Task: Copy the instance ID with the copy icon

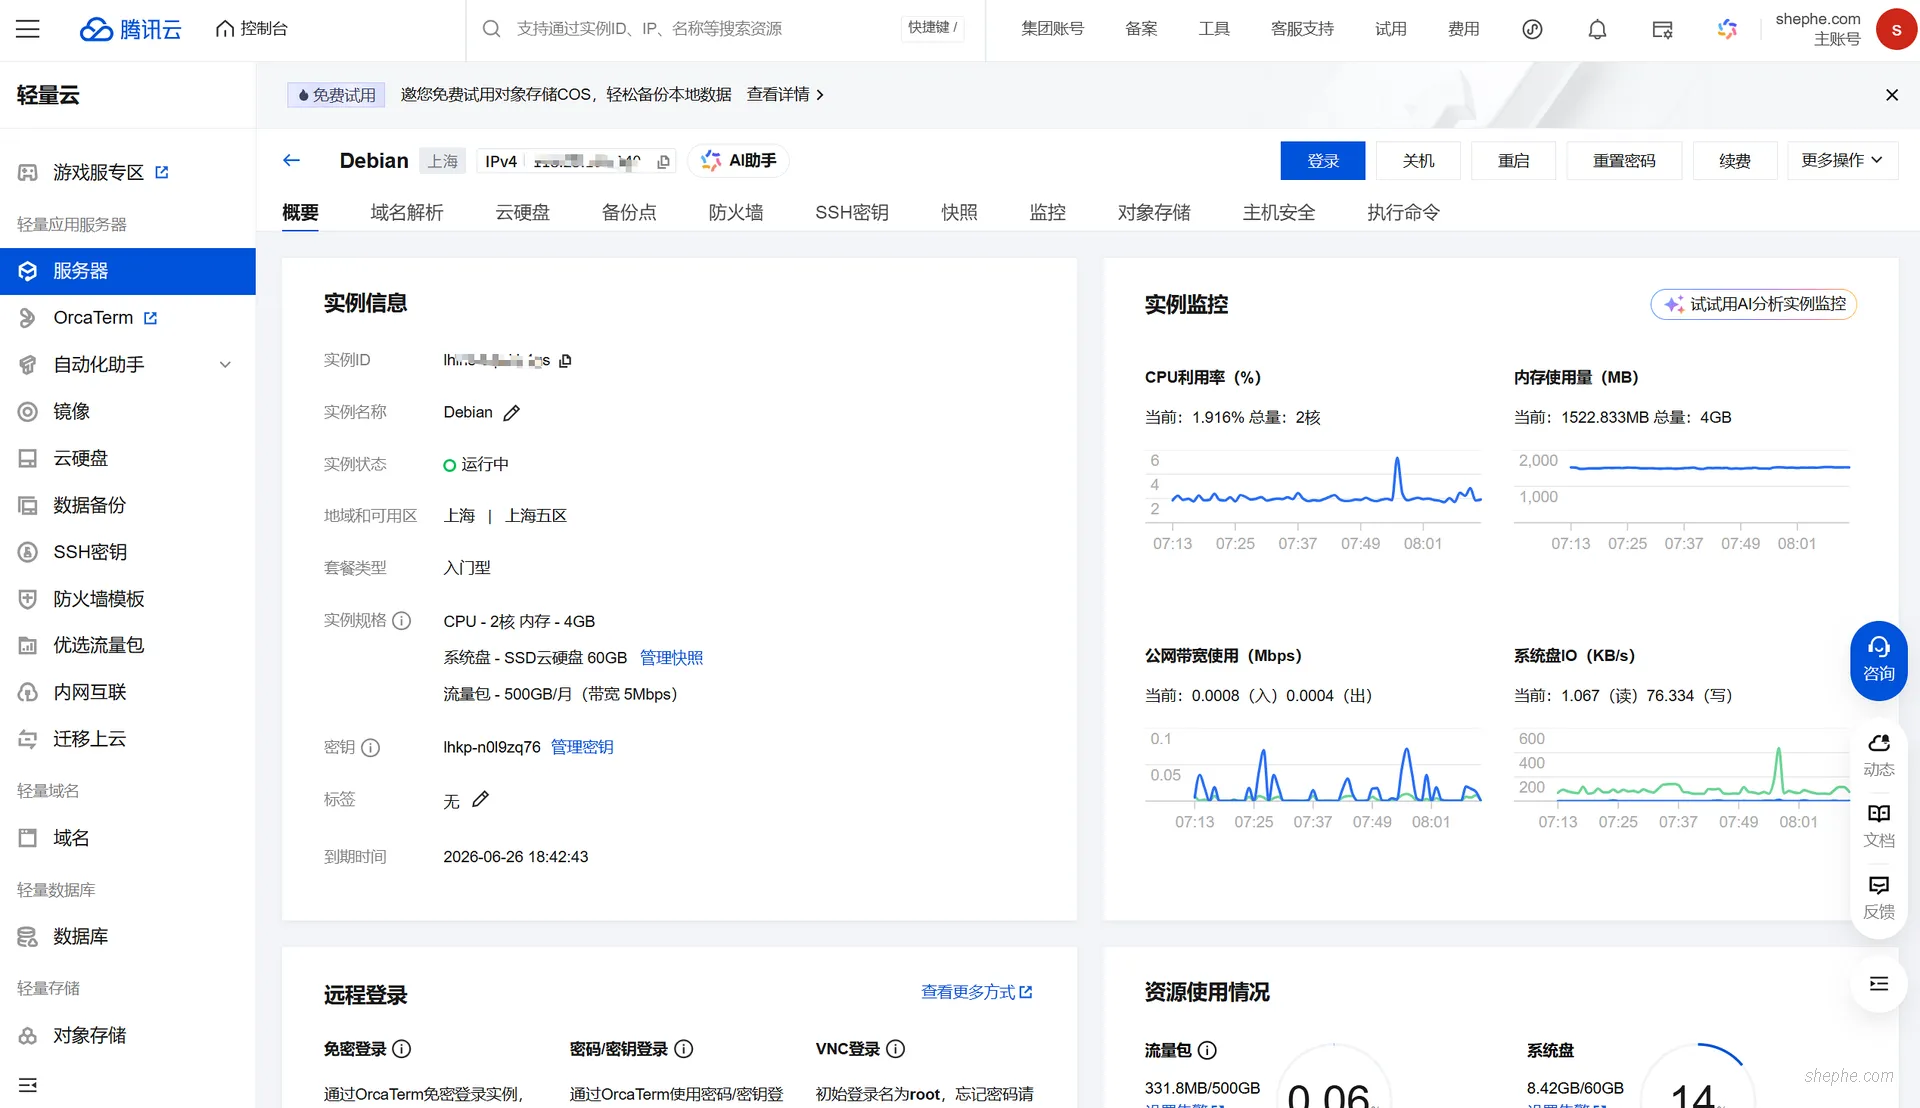Action: pyautogui.click(x=566, y=361)
